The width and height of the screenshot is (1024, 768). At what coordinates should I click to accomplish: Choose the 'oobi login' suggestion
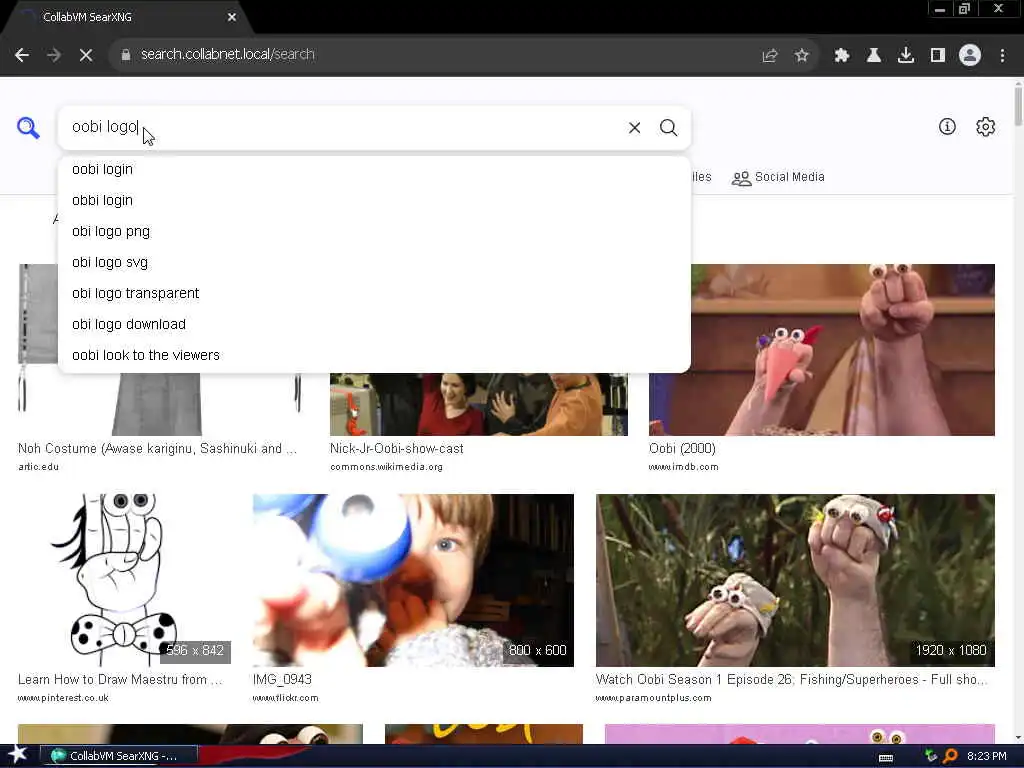[x=374, y=169]
